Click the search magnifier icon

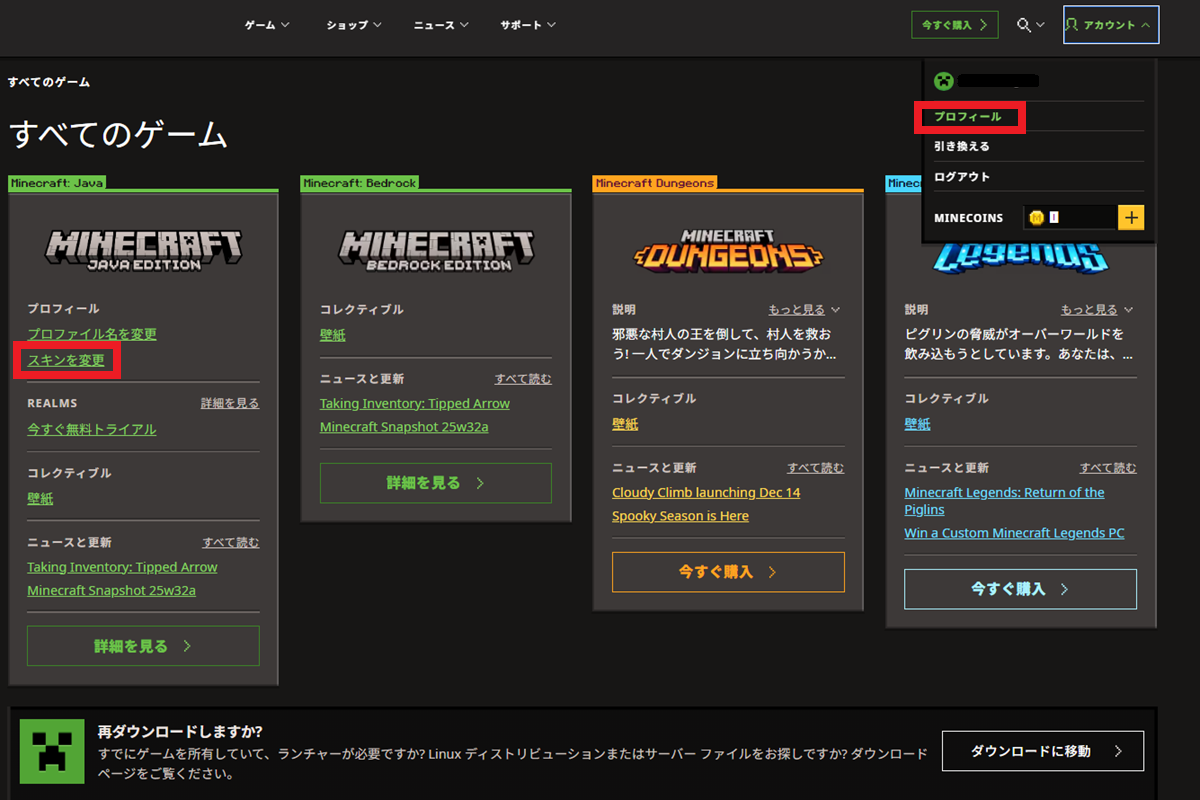pos(1024,25)
